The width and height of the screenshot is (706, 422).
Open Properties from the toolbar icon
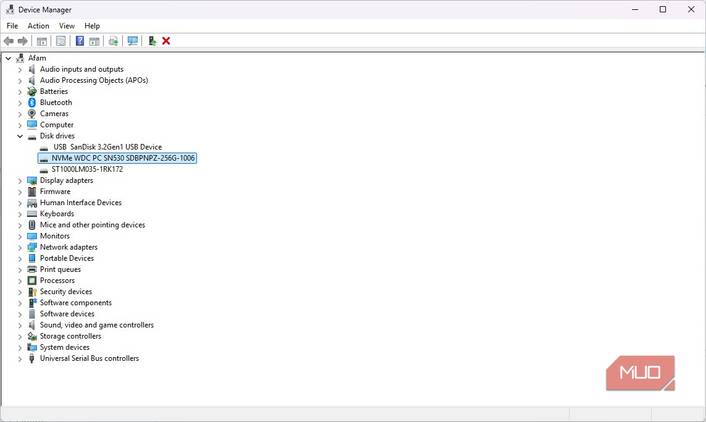coord(61,41)
